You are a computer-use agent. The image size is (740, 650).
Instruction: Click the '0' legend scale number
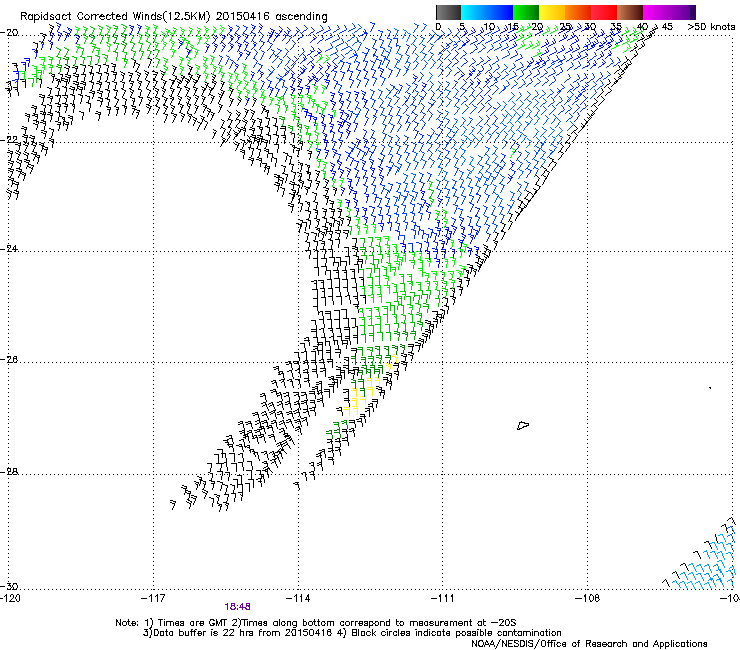(438, 26)
